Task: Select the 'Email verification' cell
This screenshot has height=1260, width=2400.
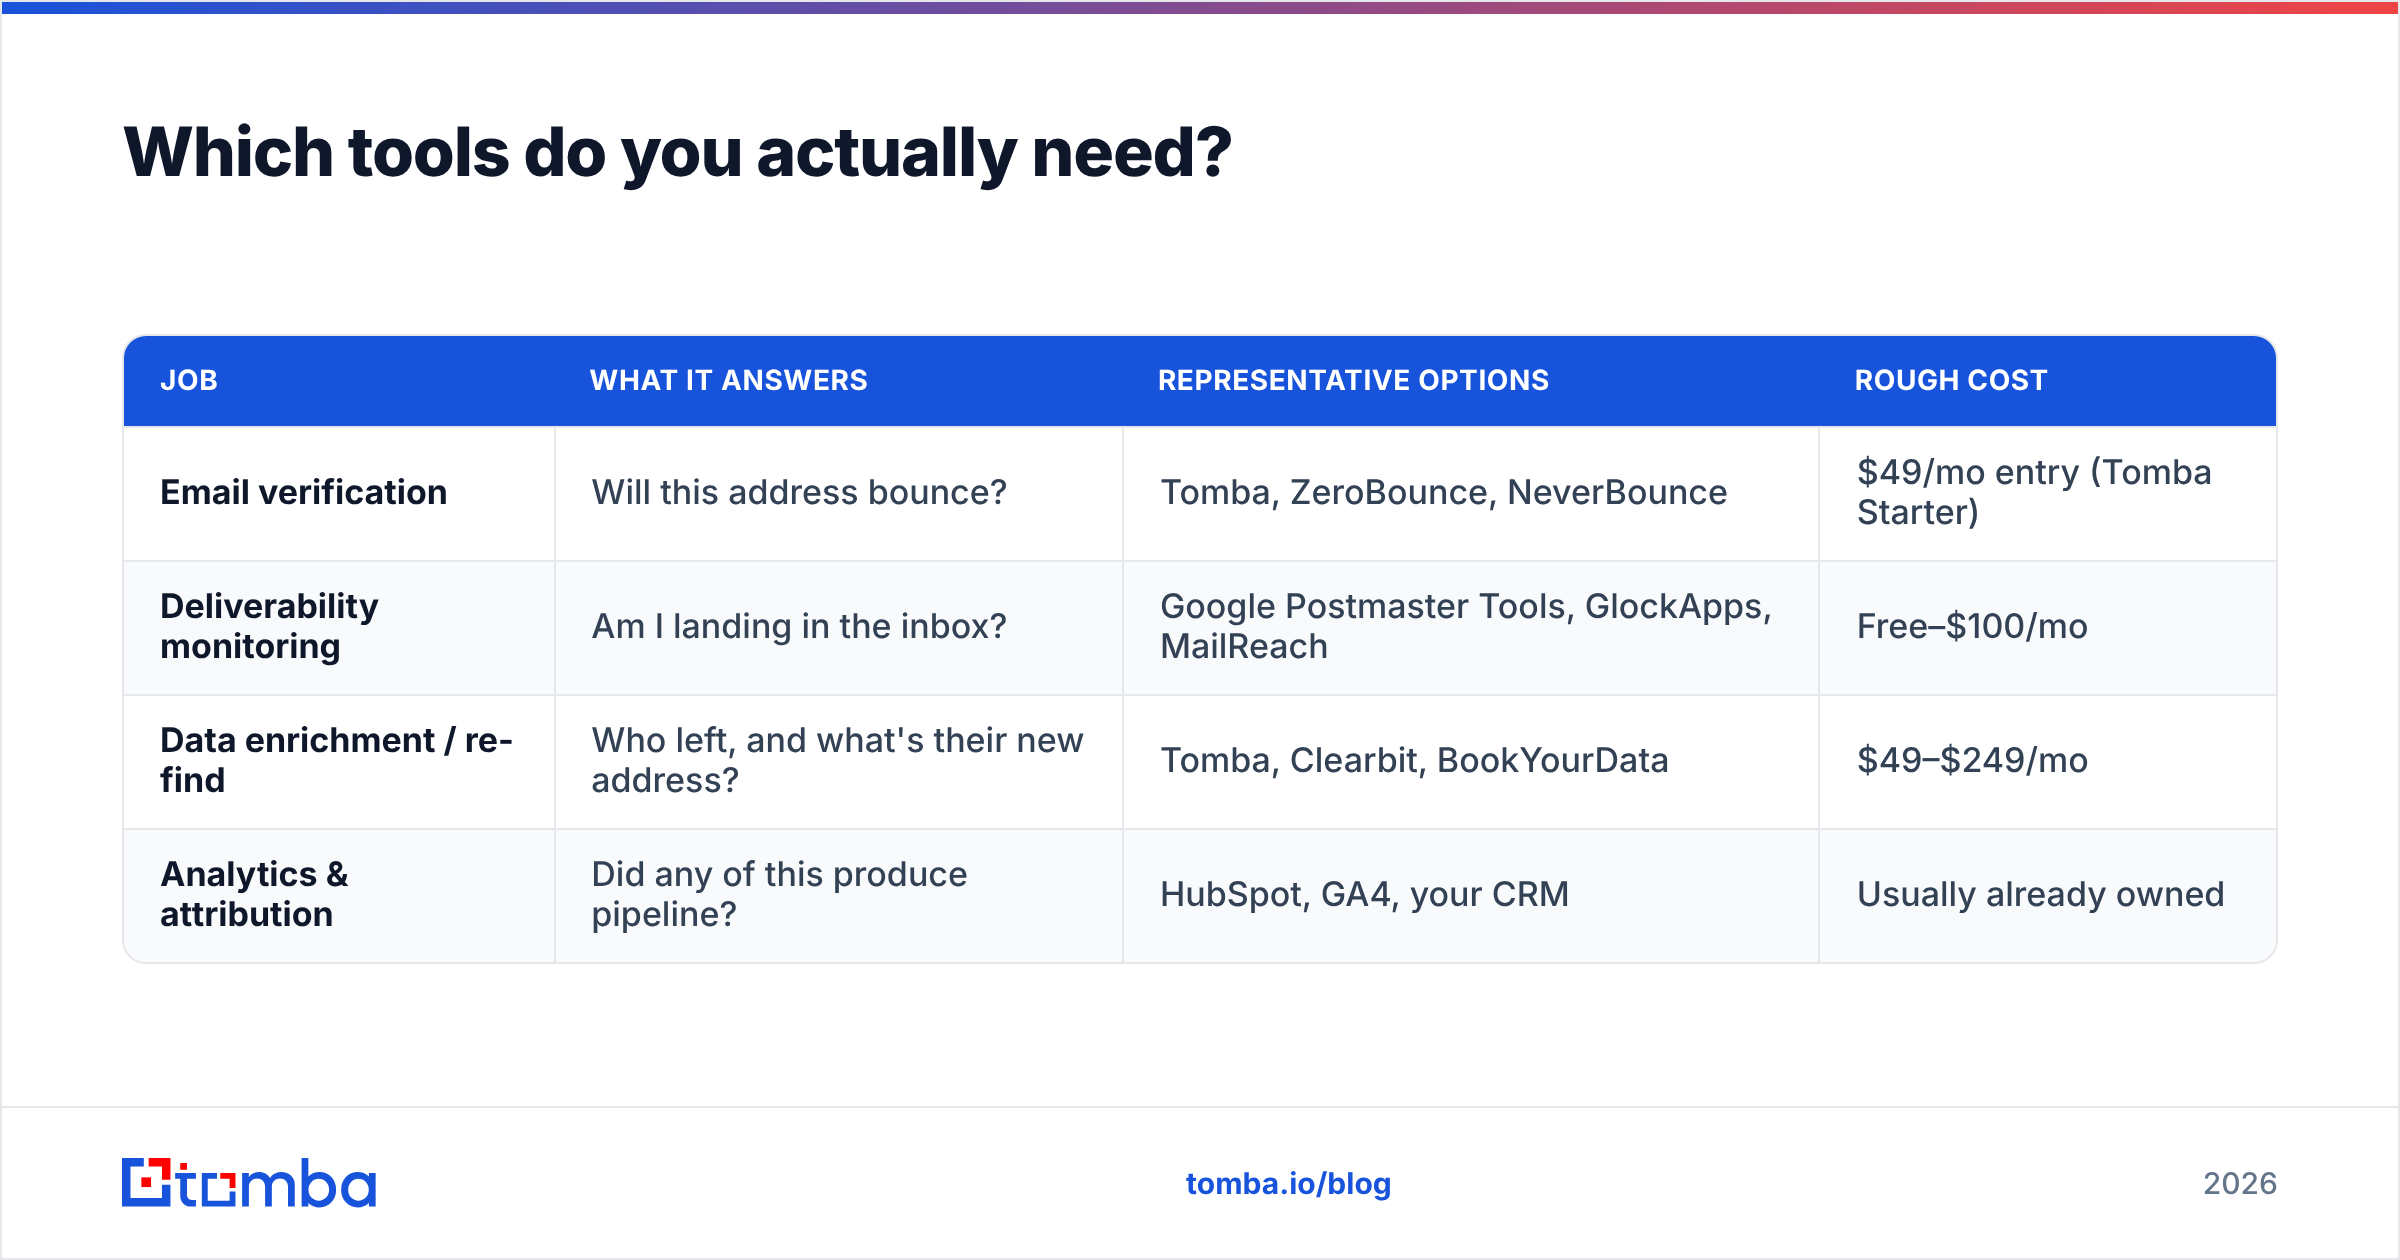Action: (339, 493)
